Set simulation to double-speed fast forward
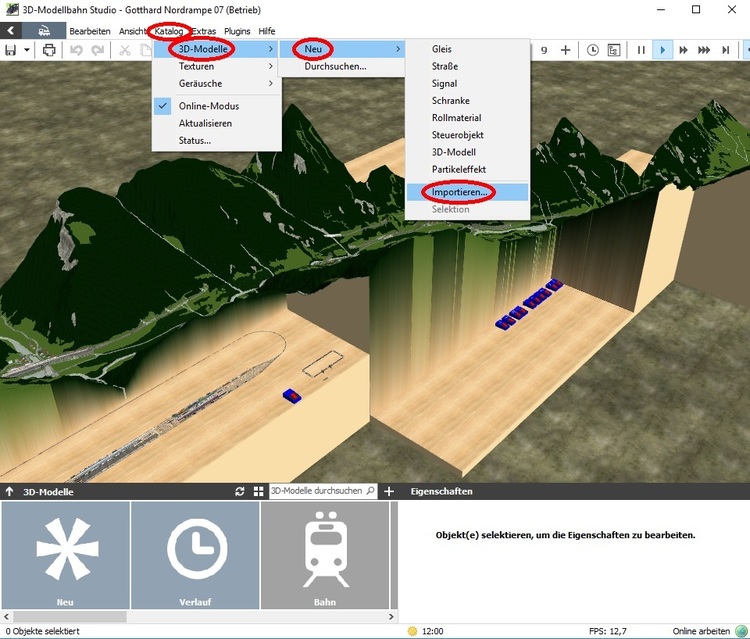Viewport: 750px width, 639px height. (683, 50)
